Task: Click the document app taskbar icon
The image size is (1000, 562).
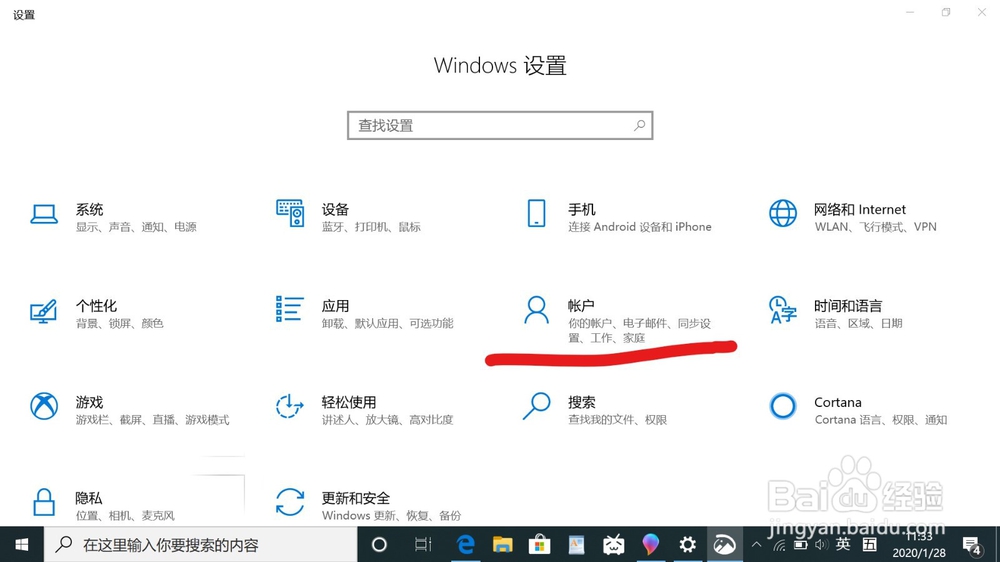Action: pyautogui.click(x=577, y=545)
